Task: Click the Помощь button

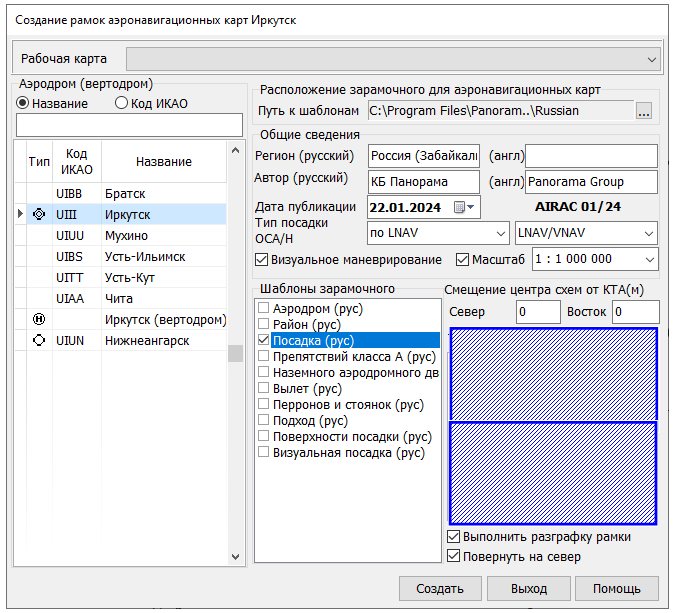Action: click(x=615, y=588)
